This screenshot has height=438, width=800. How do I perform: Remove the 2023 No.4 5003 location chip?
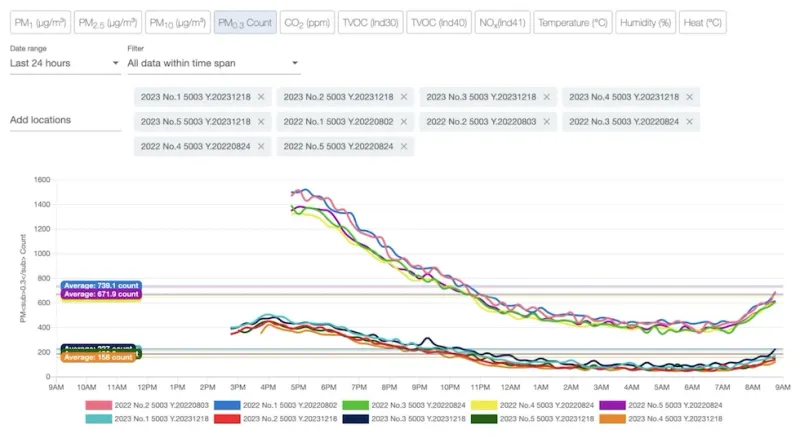690,97
